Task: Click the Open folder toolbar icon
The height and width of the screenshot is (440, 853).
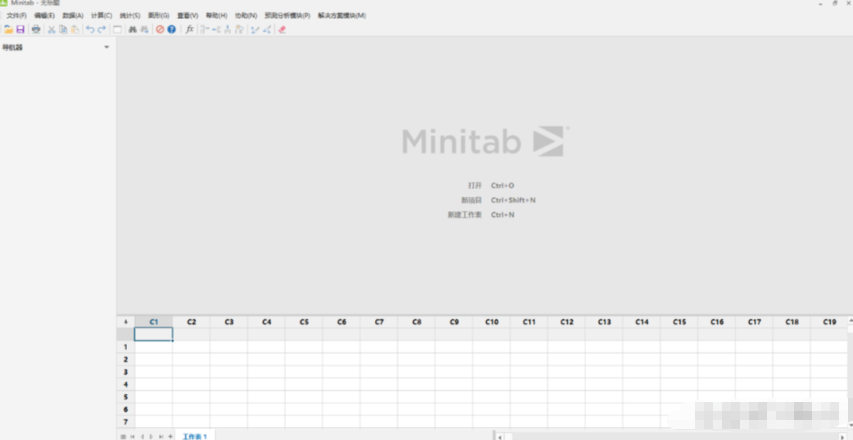Action: [x=9, y=29]
